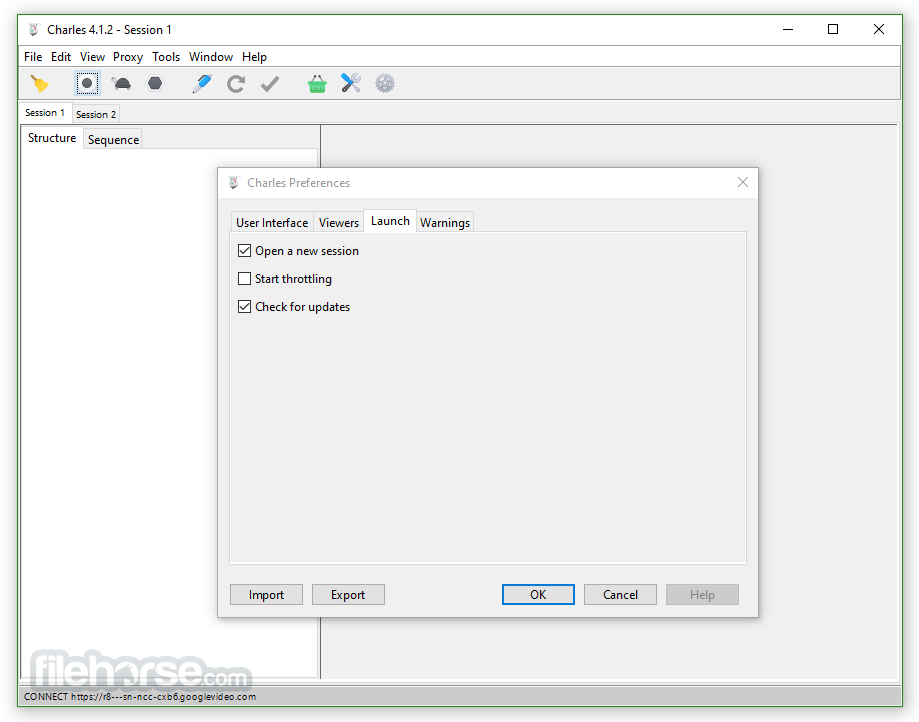919x722 pixels.
Task: Click the CONNECT status bar text
Action: (x=140, y=697)
